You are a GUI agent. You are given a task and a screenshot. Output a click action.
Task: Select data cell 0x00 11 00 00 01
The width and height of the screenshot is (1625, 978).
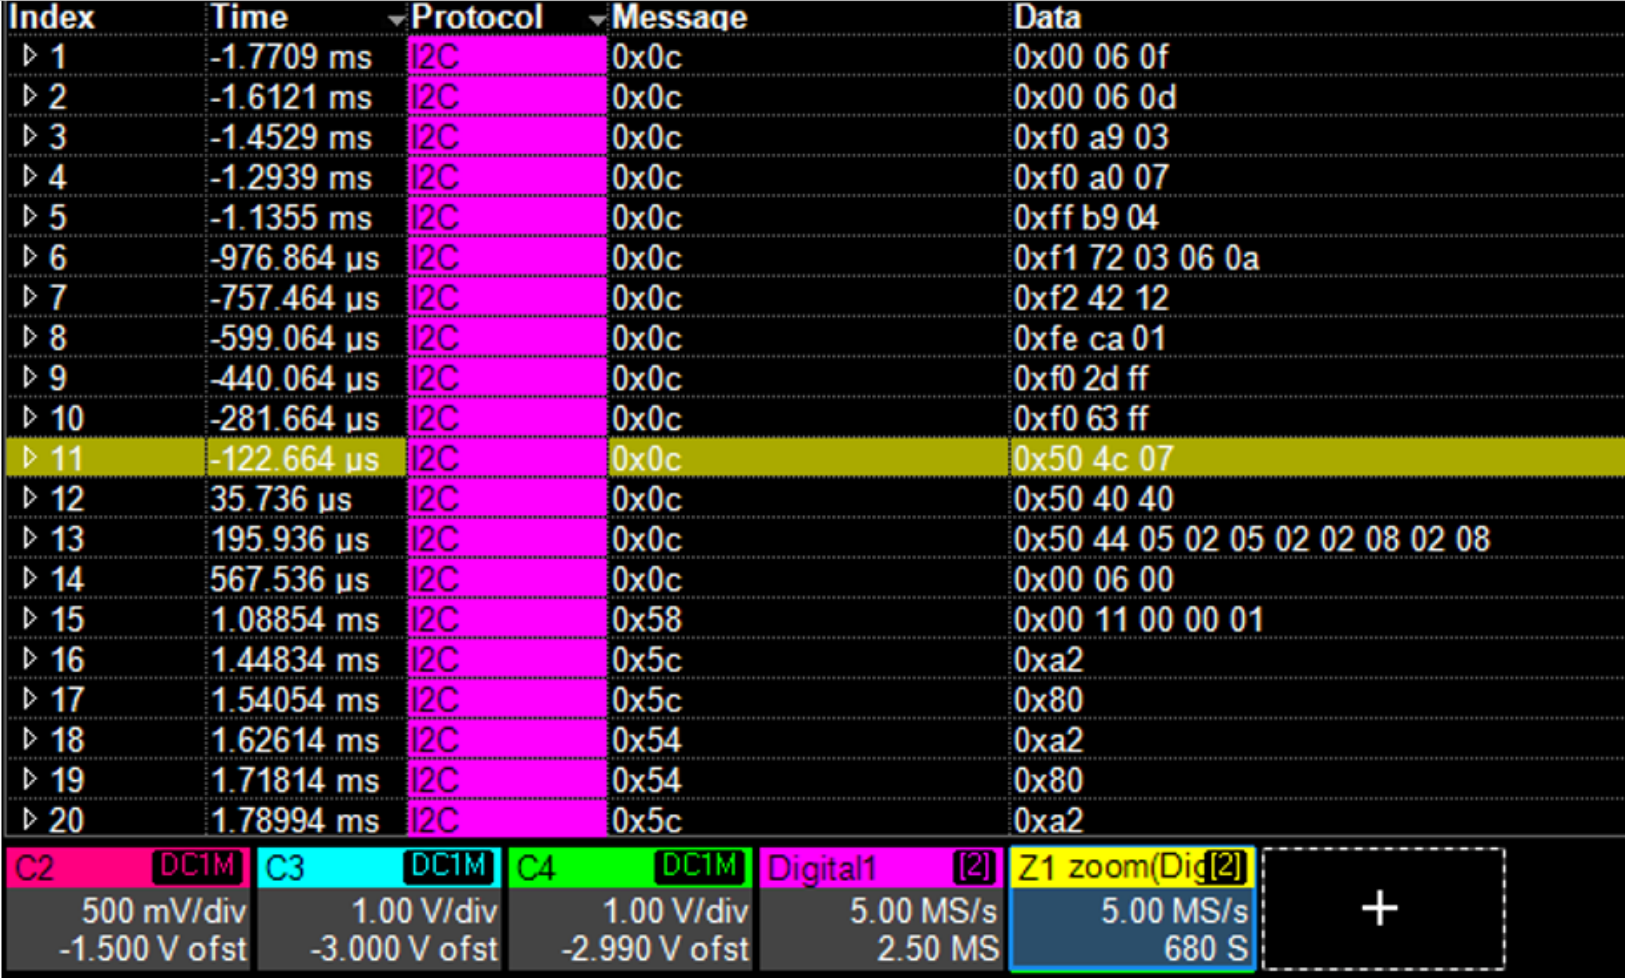point(1138,620)
